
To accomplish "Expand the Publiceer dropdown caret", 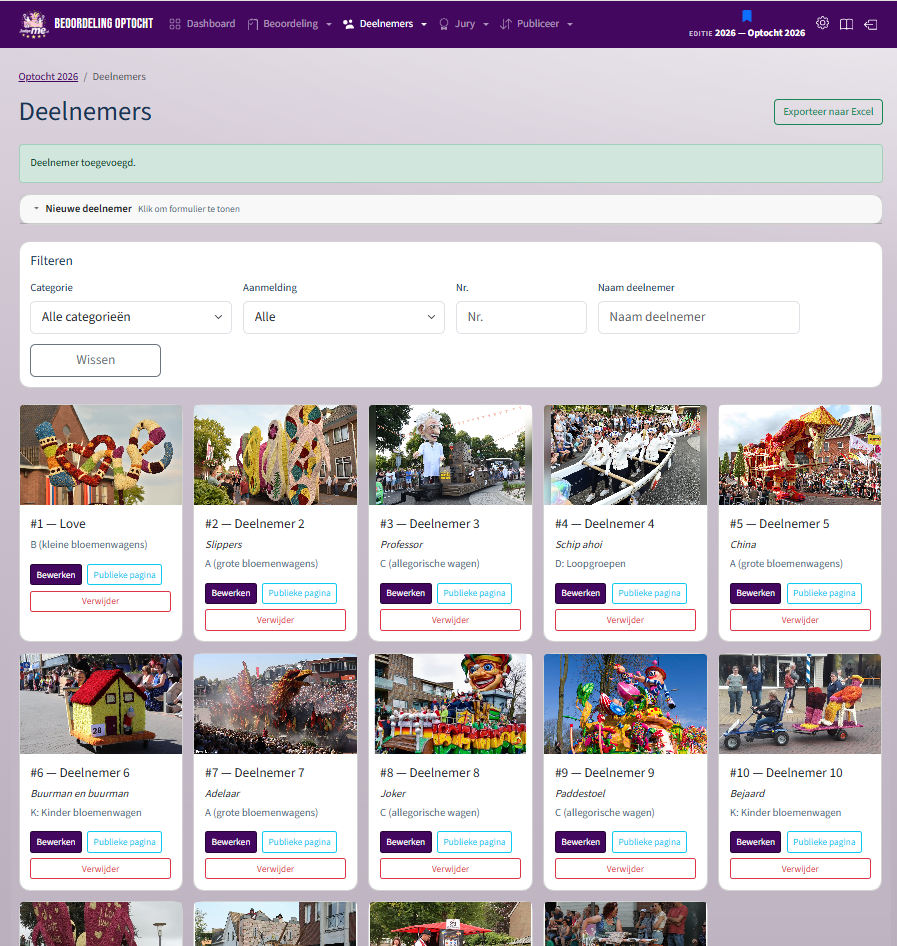I will pos(570,25).
